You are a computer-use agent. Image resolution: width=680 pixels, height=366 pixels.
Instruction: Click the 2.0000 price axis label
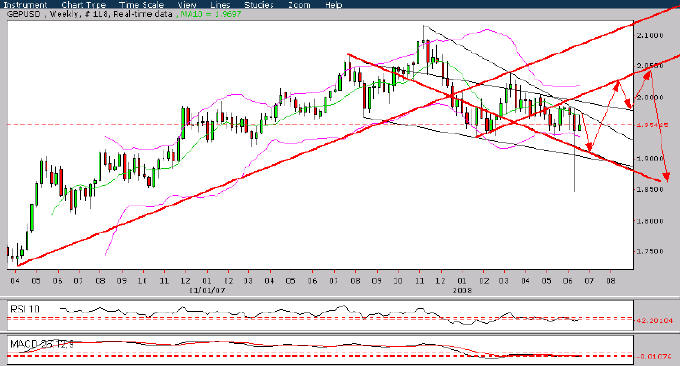650,97
